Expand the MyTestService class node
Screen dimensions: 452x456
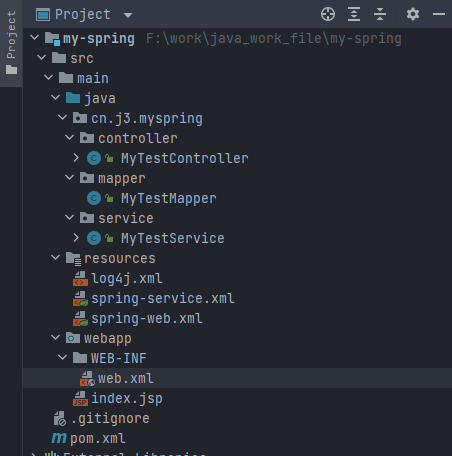76,238
